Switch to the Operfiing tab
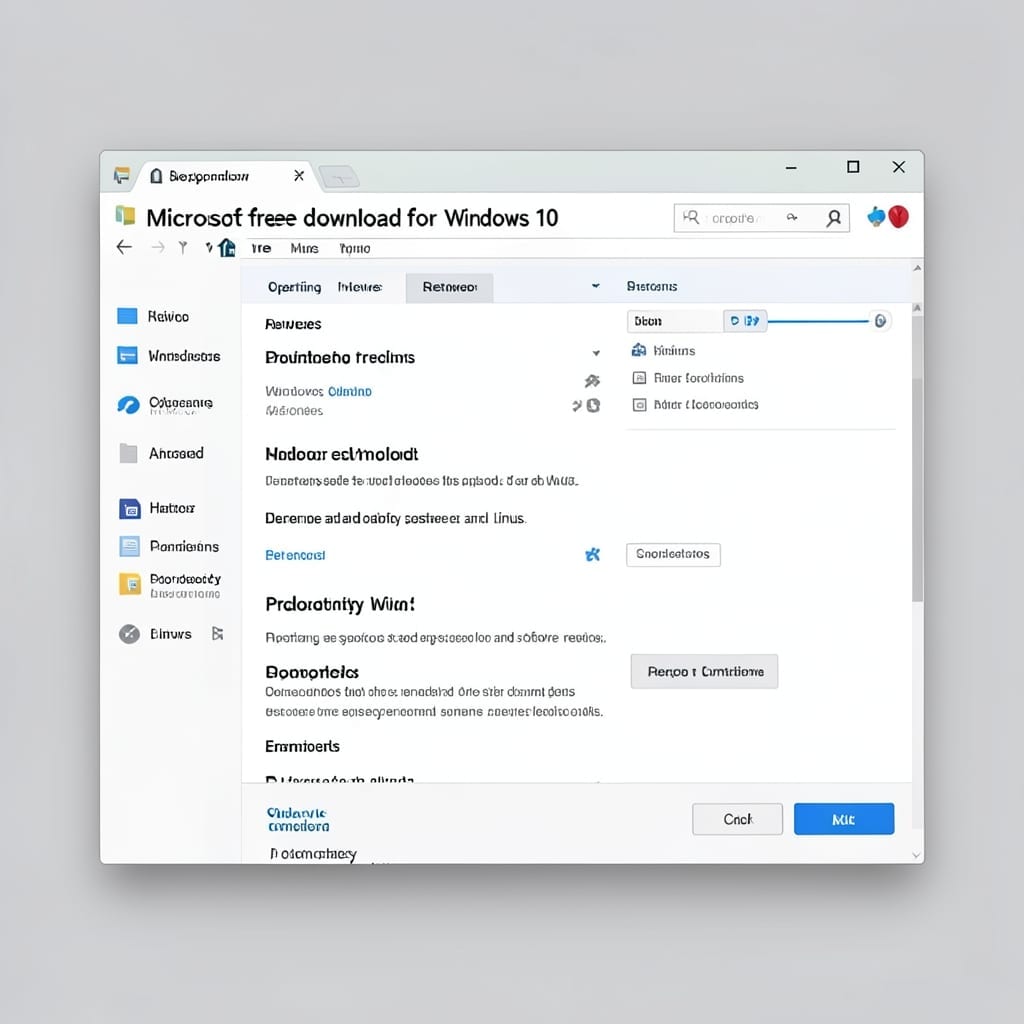The height and width of the screenshot is (1024, 1024). 295,287
